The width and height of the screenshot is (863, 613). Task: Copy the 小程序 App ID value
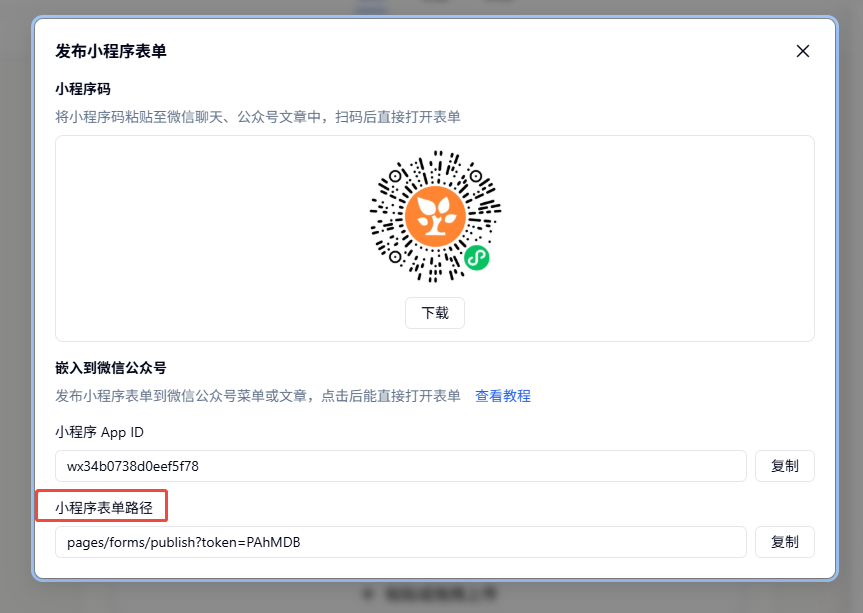(x=784, y=466)
